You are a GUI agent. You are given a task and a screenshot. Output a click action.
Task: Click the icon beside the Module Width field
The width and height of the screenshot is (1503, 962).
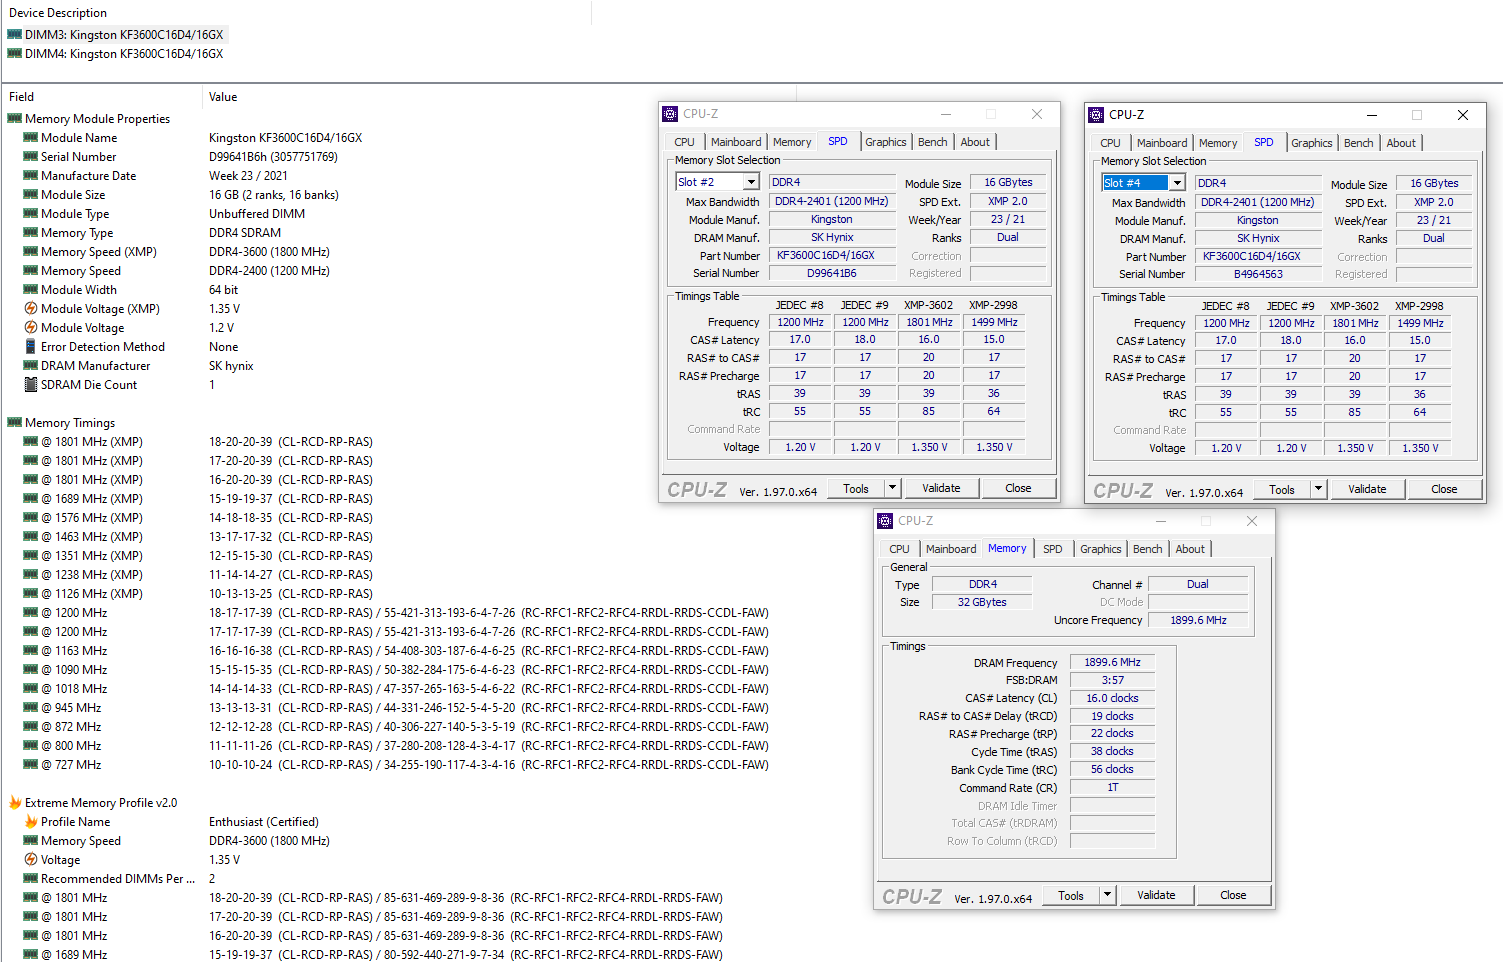point(30,289)
